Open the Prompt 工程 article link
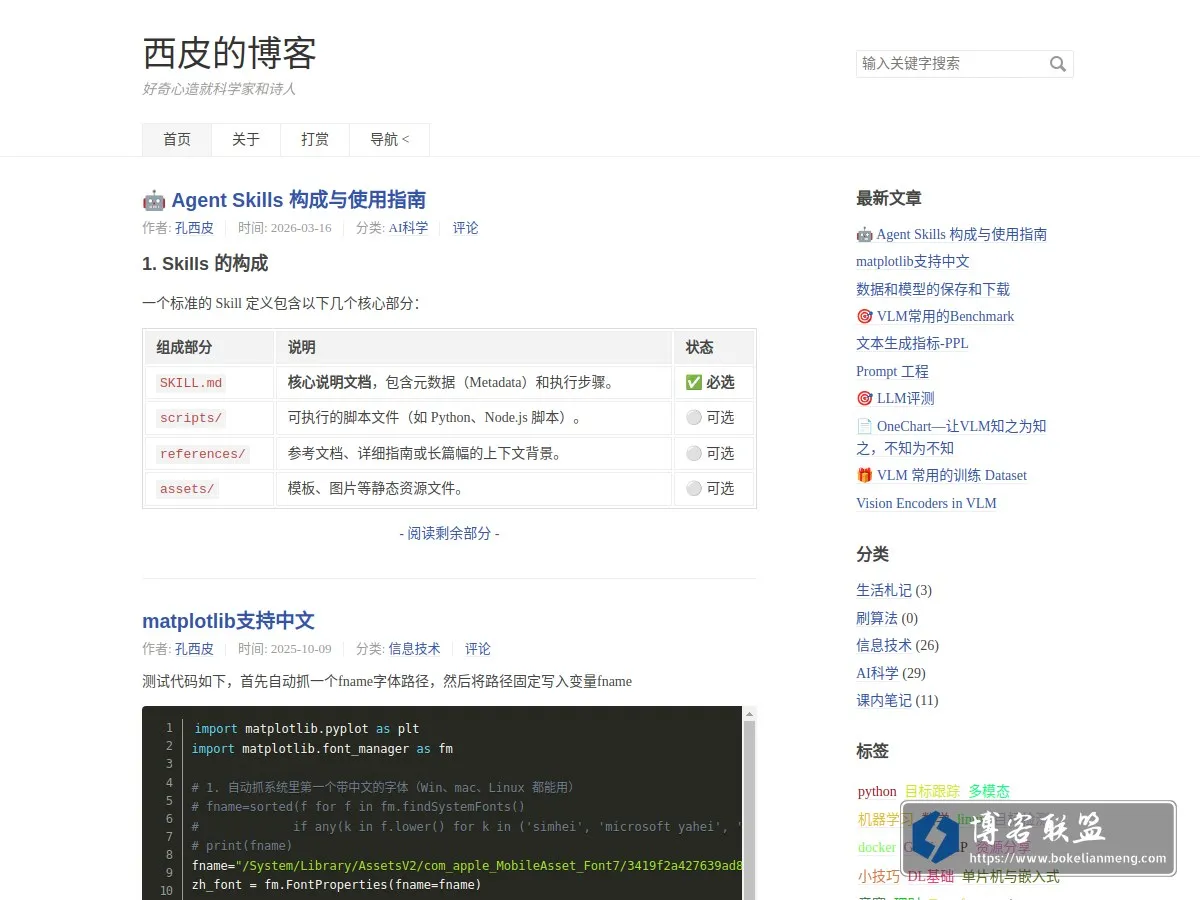1200x900 pixels. [x=892, y=371]
